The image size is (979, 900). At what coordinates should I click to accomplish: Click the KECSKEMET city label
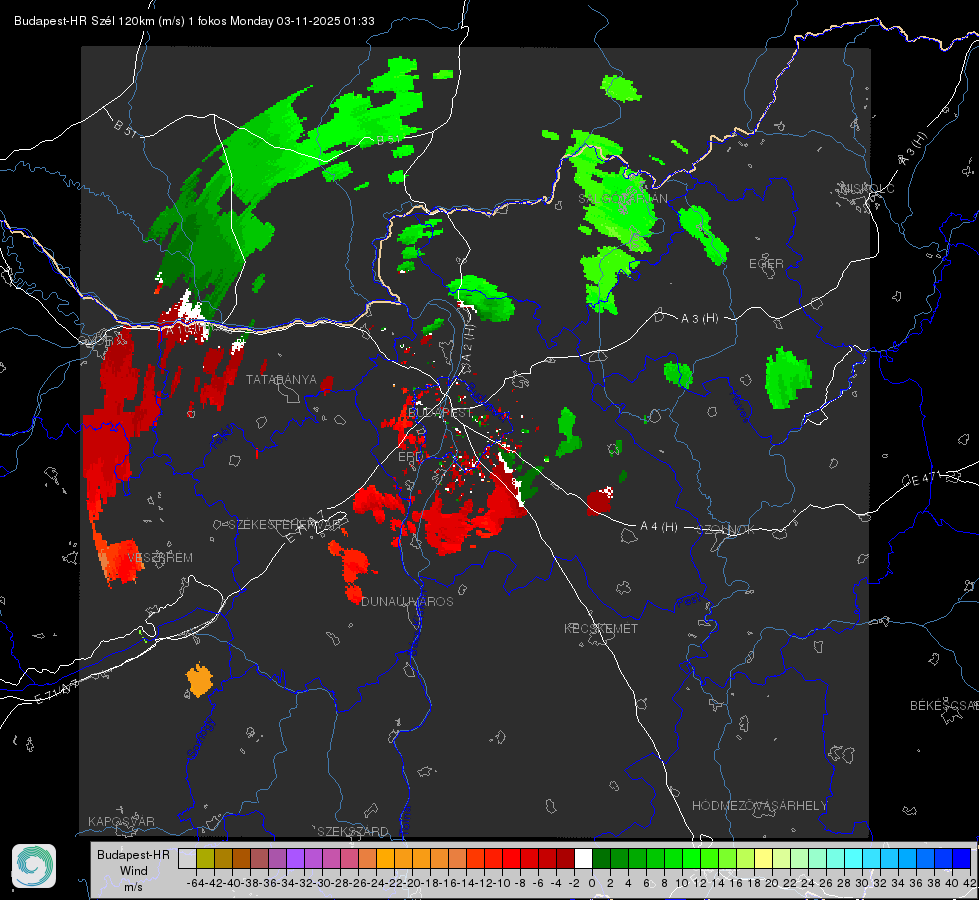pos(601,628)
